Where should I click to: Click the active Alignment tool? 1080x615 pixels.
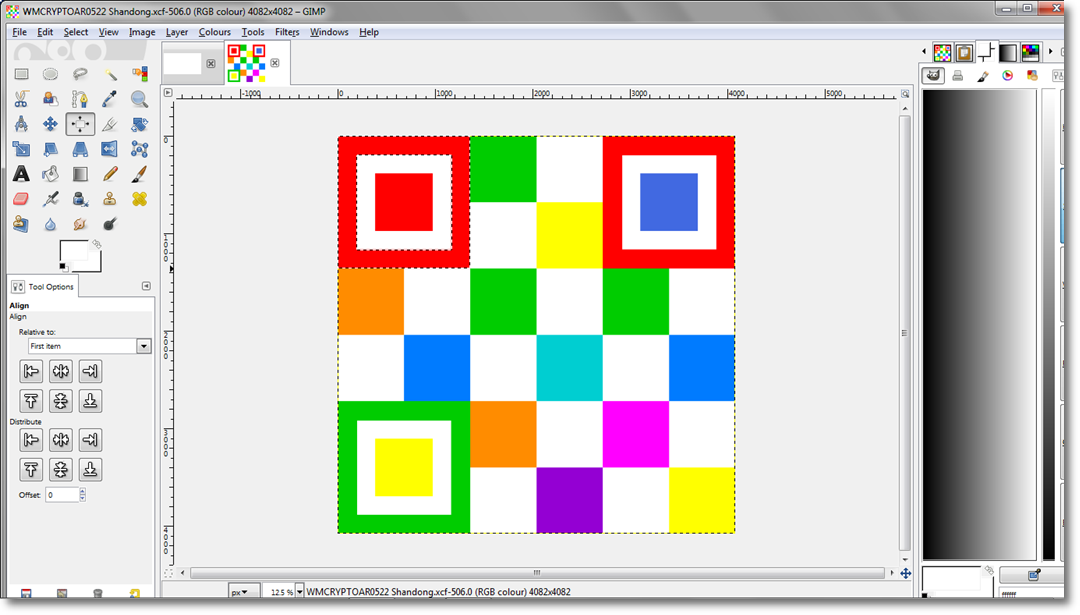[80, 124]
